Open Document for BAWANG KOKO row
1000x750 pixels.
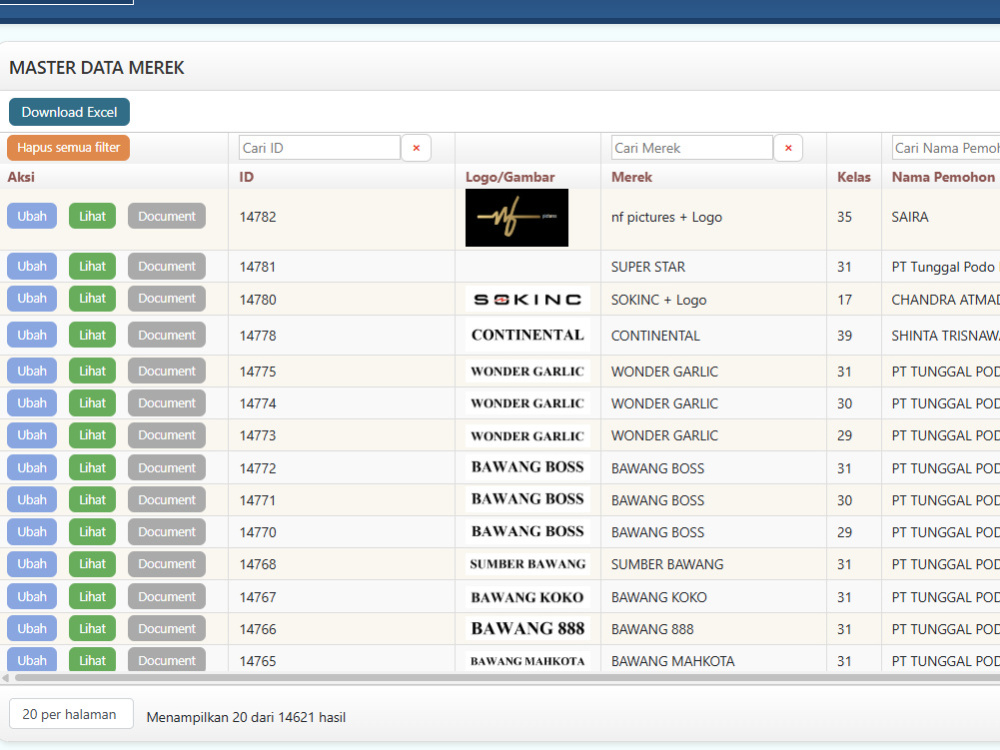point(167,596)
